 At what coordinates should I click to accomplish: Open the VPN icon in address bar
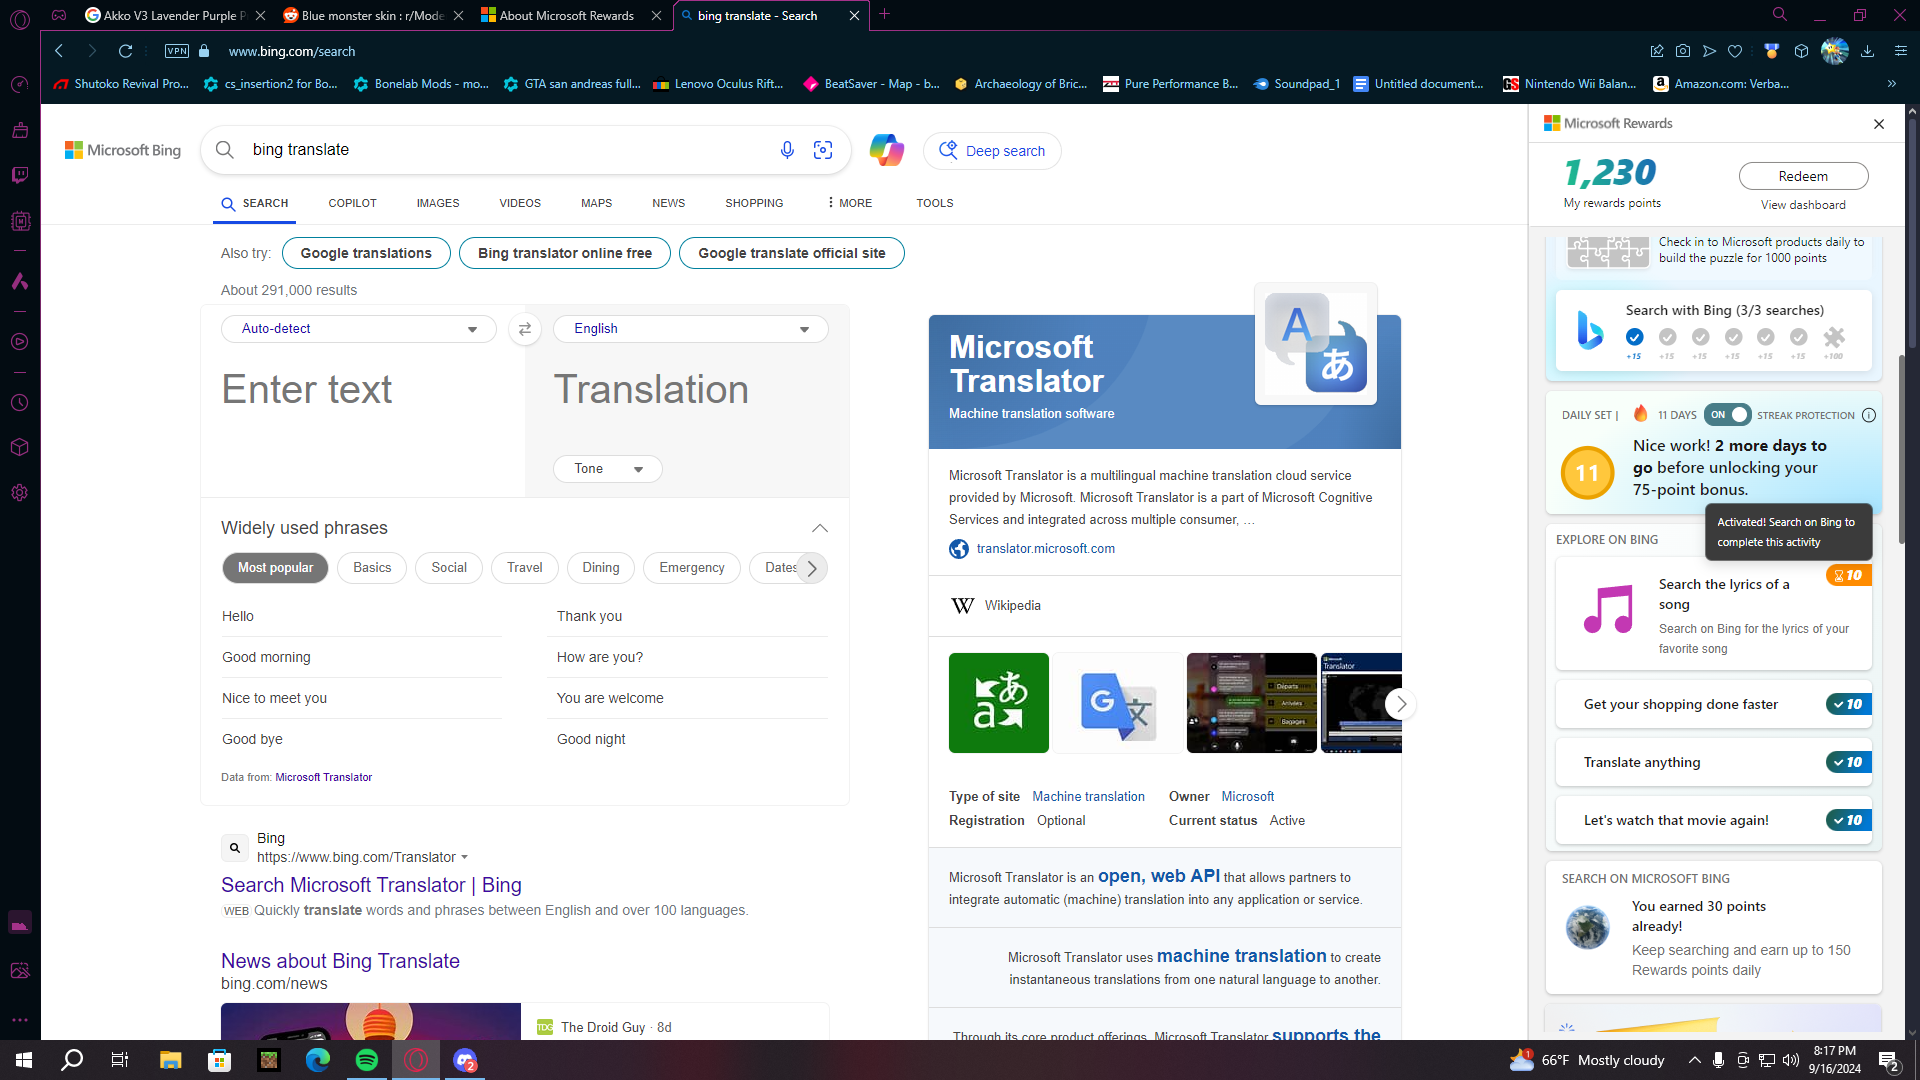coord(177,51)
